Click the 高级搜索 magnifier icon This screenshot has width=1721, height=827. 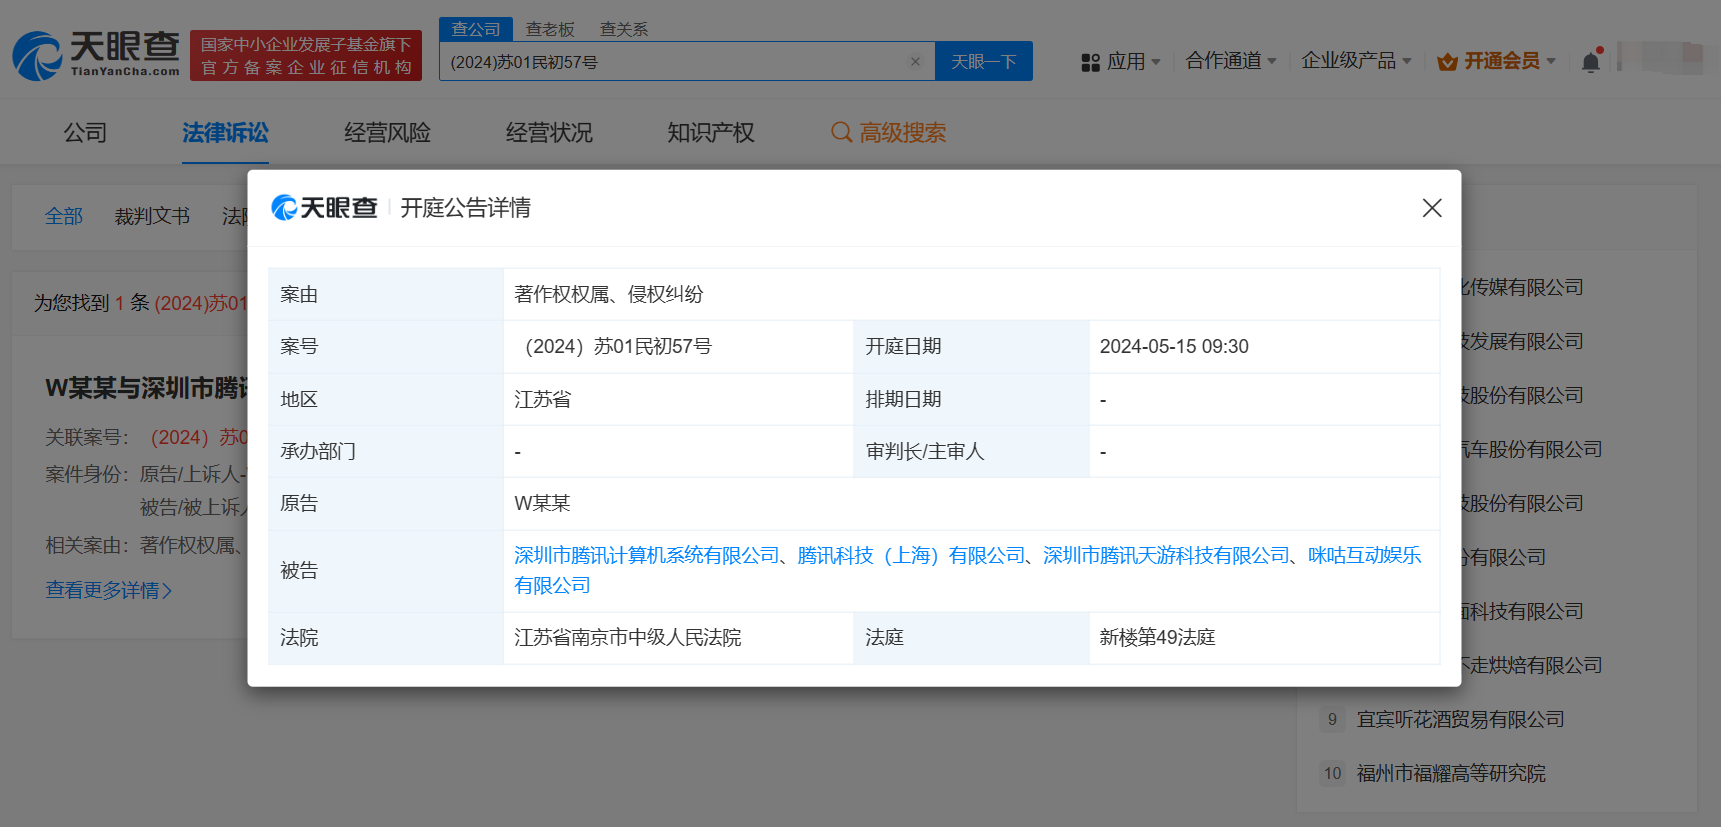[841, 133]
